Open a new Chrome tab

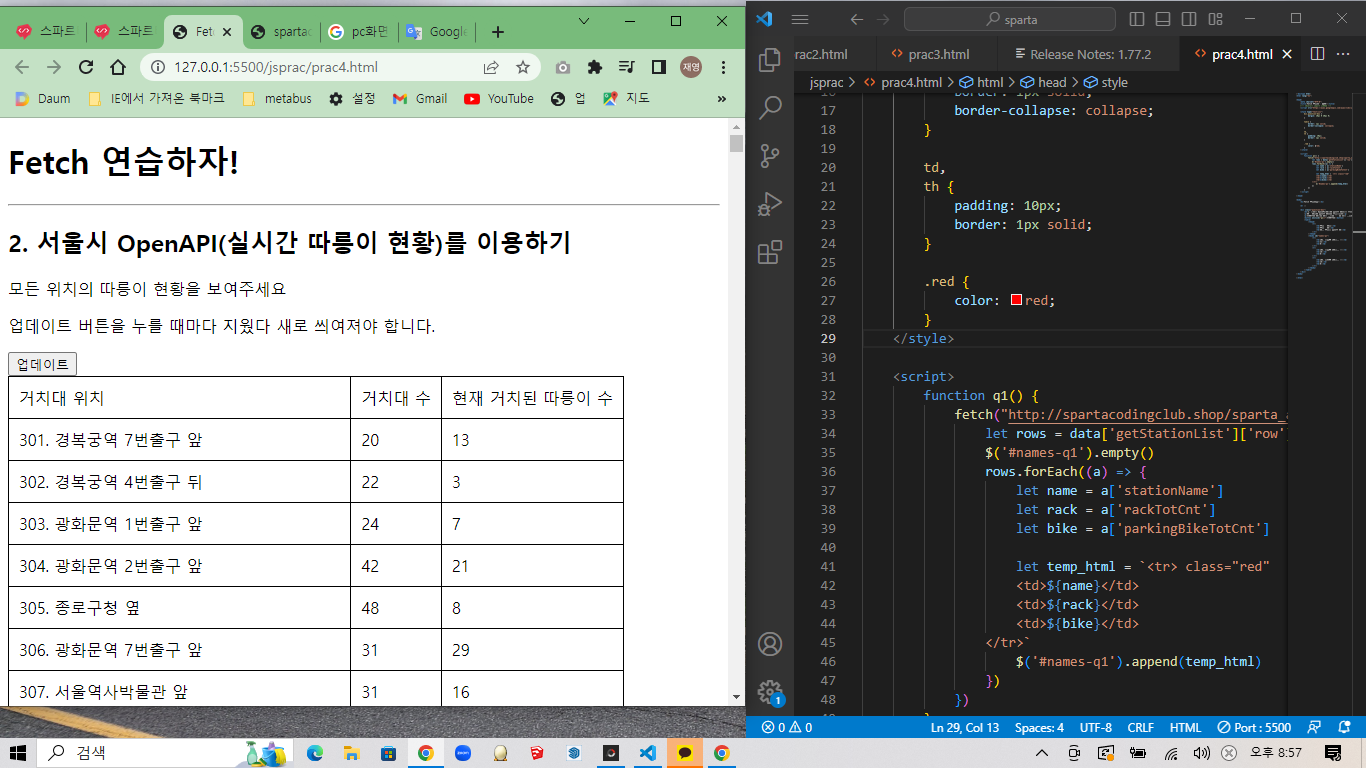pyautogui.click(x=498, y=32)
